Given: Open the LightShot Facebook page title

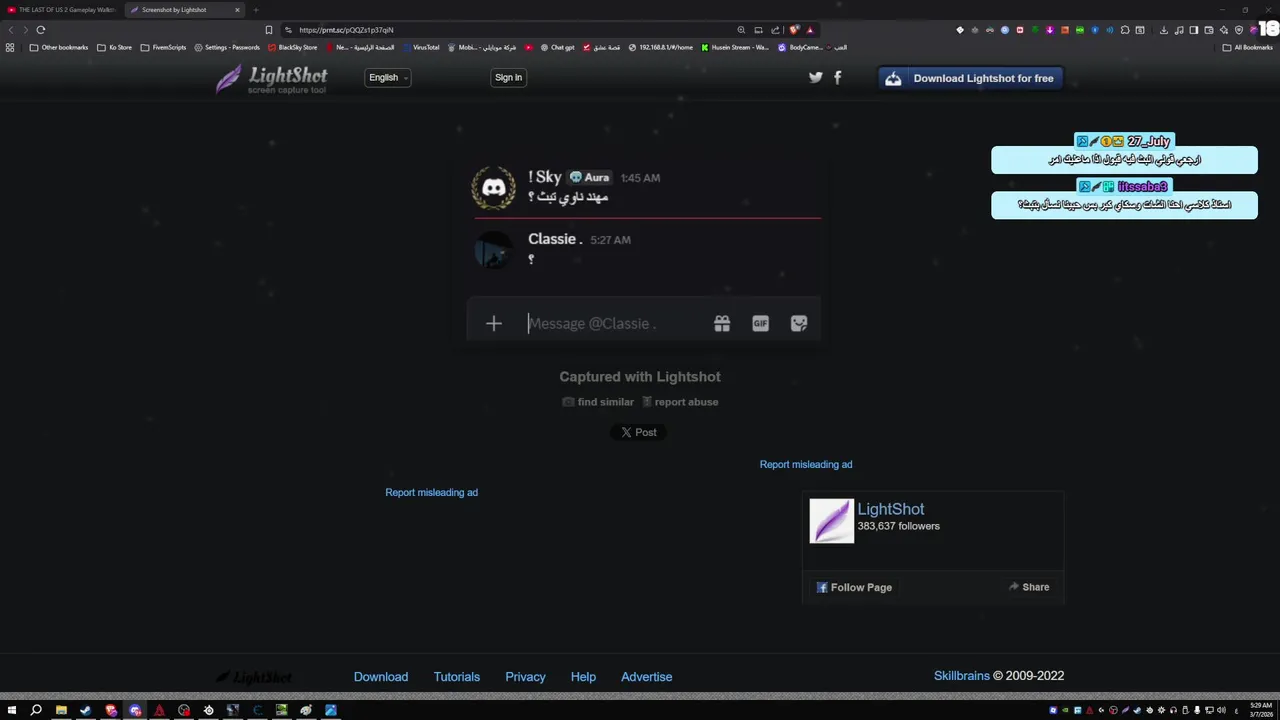Looking at the screenshot, I should pyautogui.click(x=891, y=509).
